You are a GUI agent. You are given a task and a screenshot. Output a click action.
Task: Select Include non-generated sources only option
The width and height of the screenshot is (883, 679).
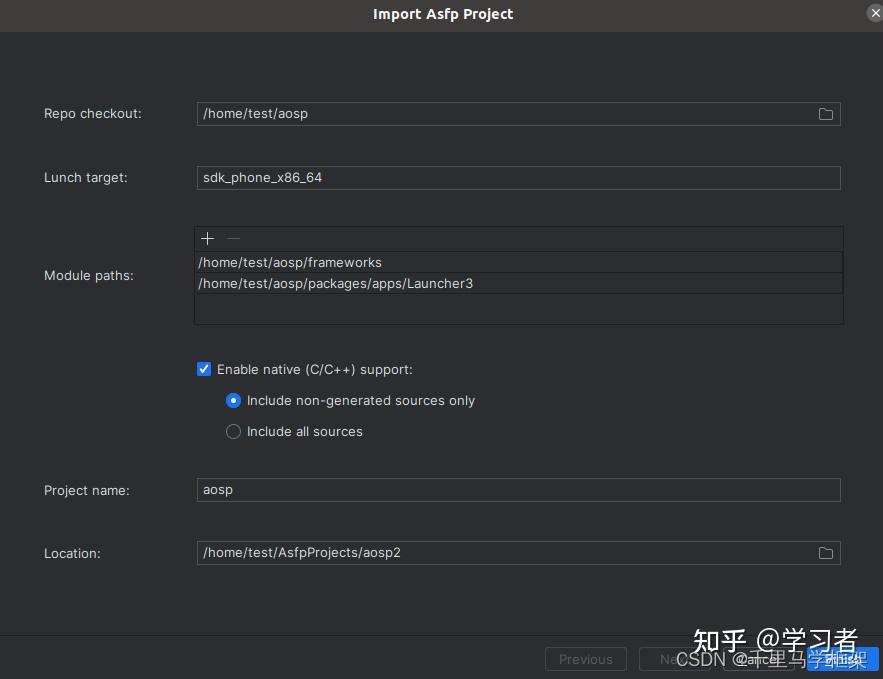233,400
